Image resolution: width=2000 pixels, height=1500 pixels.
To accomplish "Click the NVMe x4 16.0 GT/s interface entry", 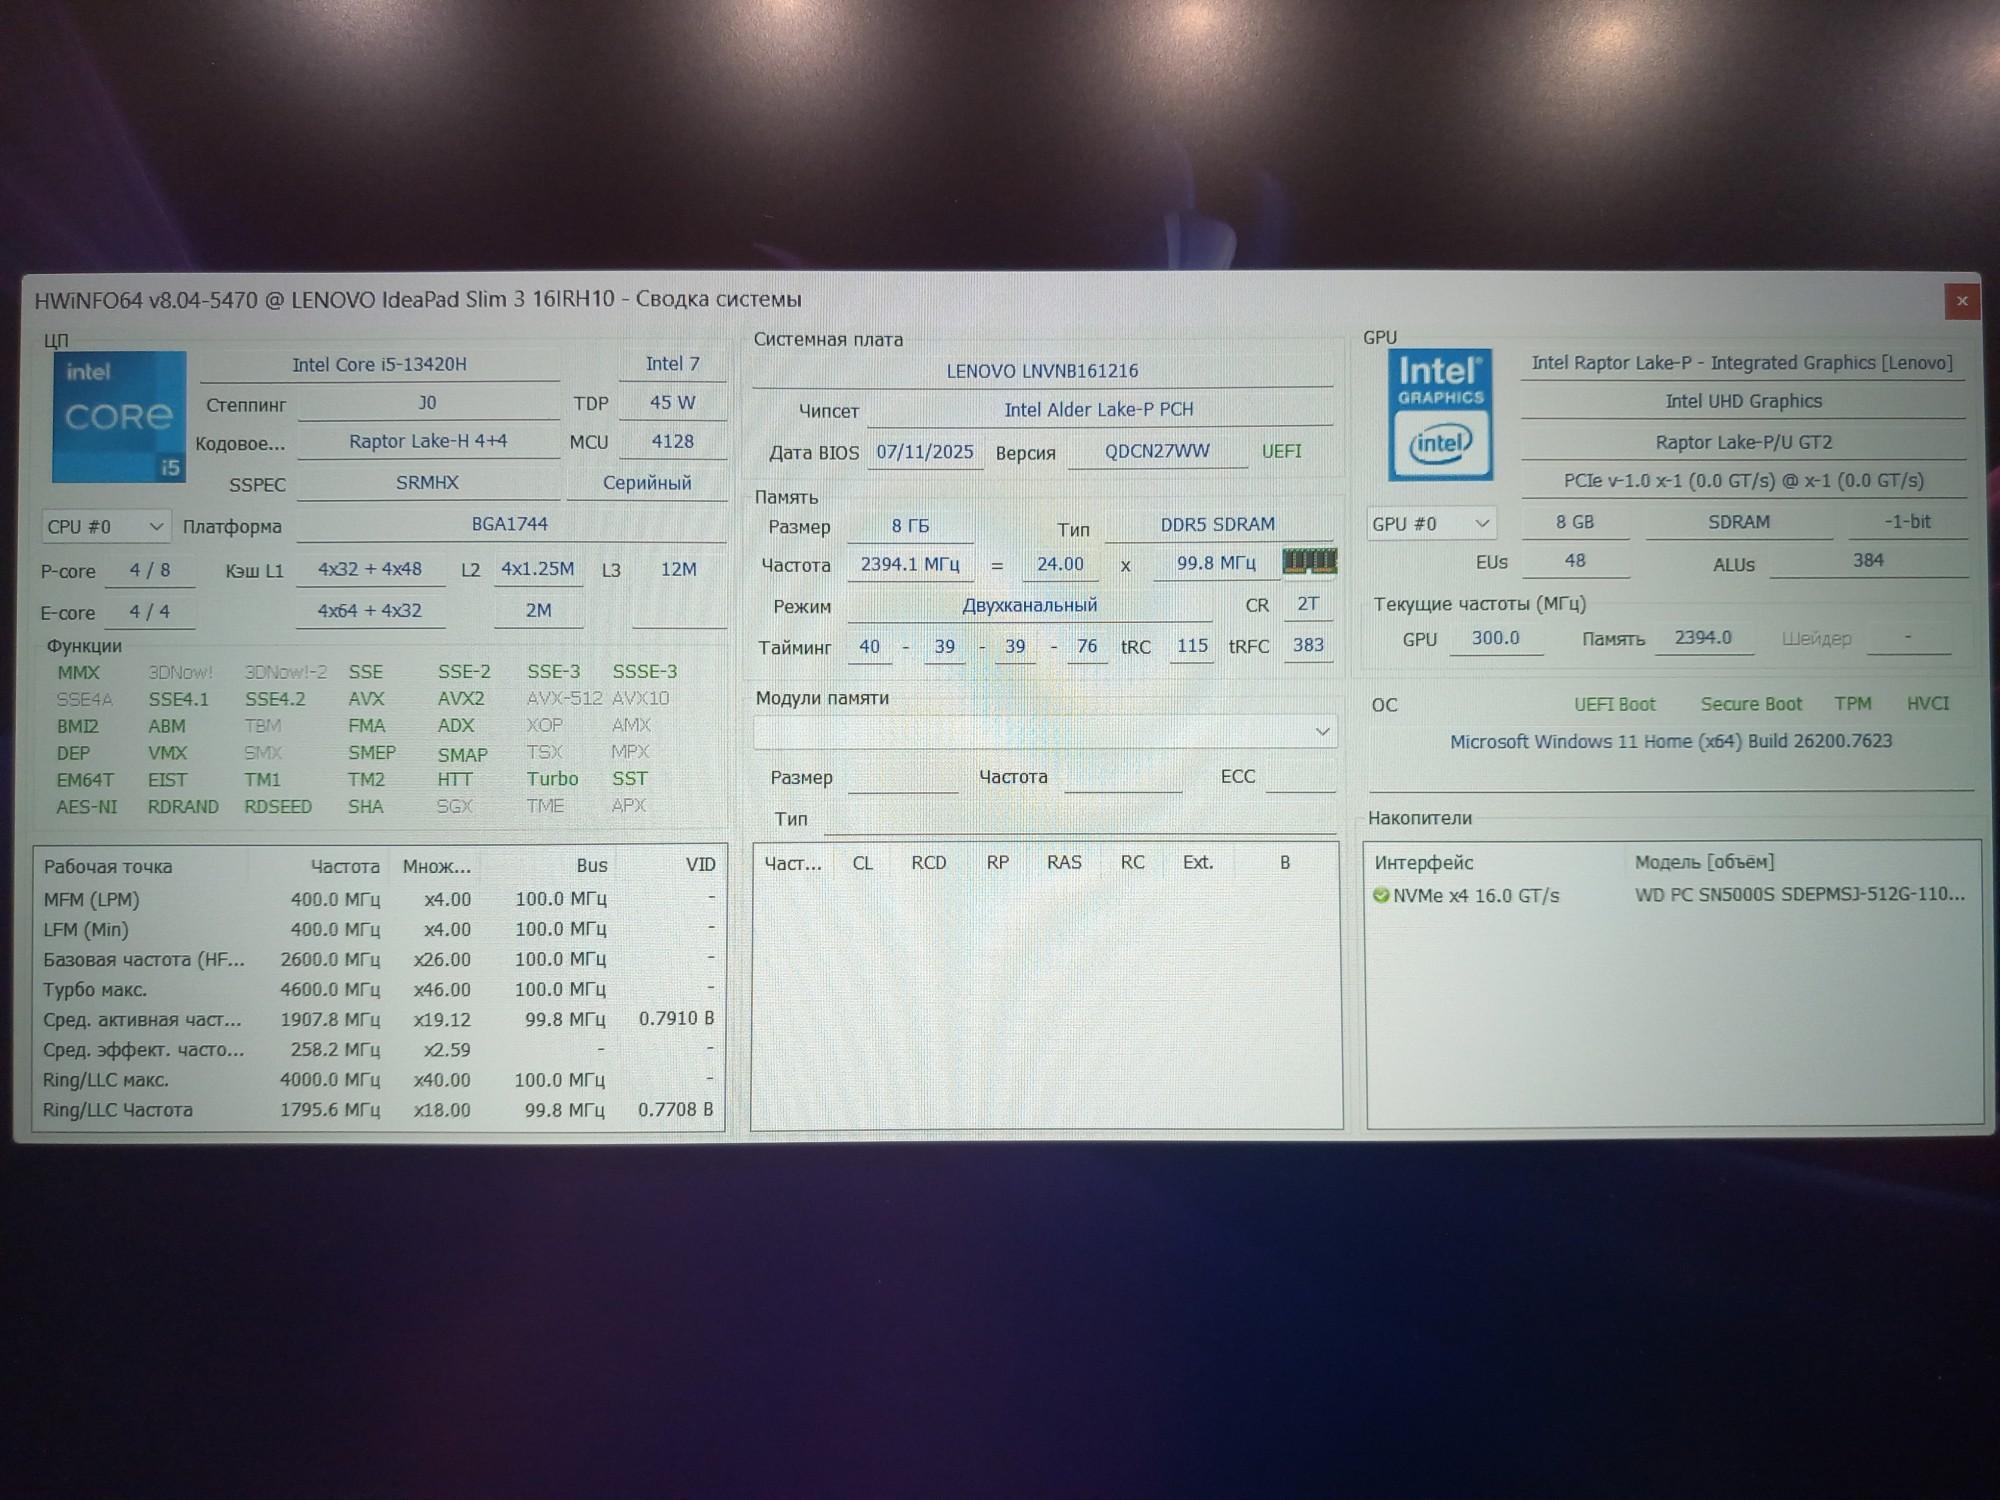I will click(x=1475, y=896).
